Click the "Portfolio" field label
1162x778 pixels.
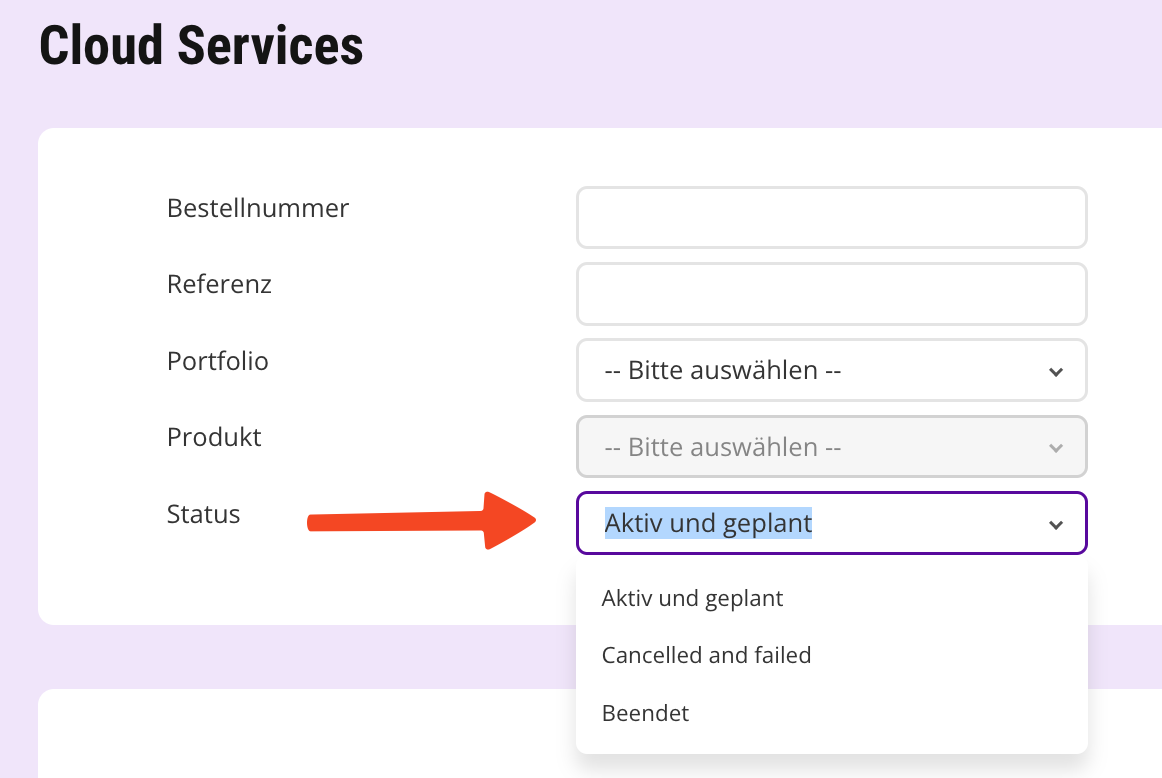tap(217, 360)
